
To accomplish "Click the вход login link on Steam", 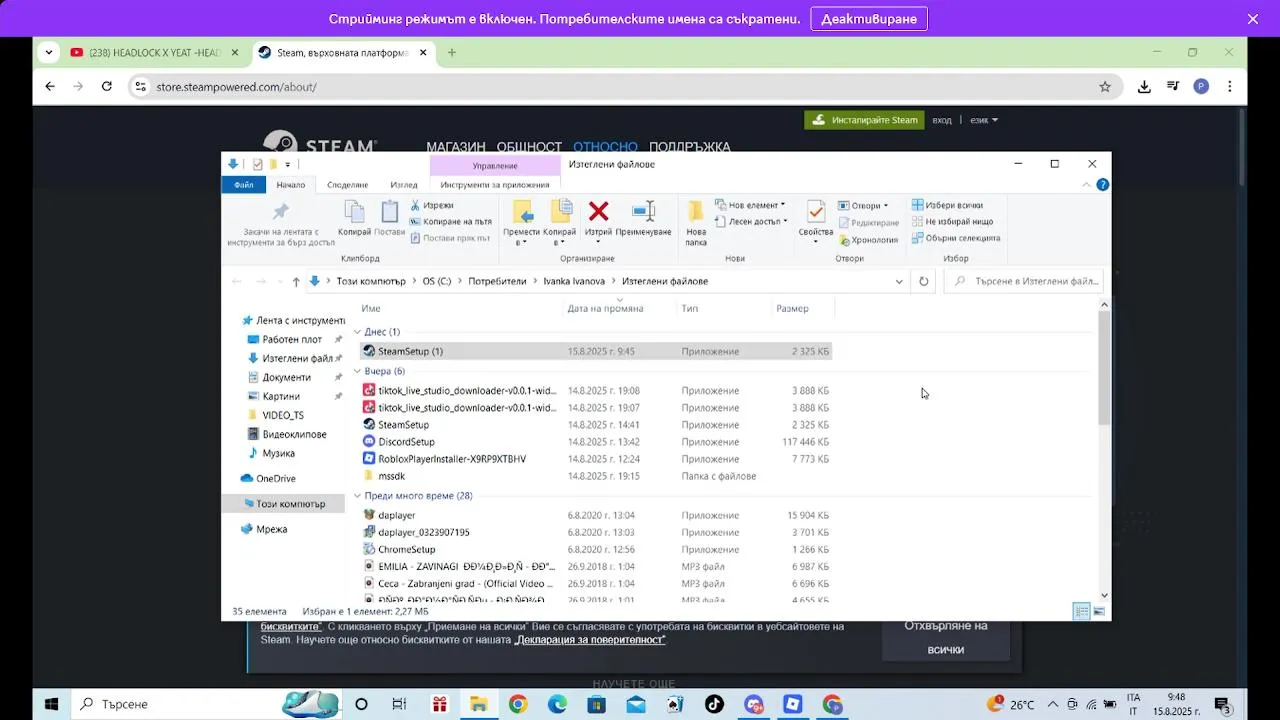I will (x=942, y=120).
